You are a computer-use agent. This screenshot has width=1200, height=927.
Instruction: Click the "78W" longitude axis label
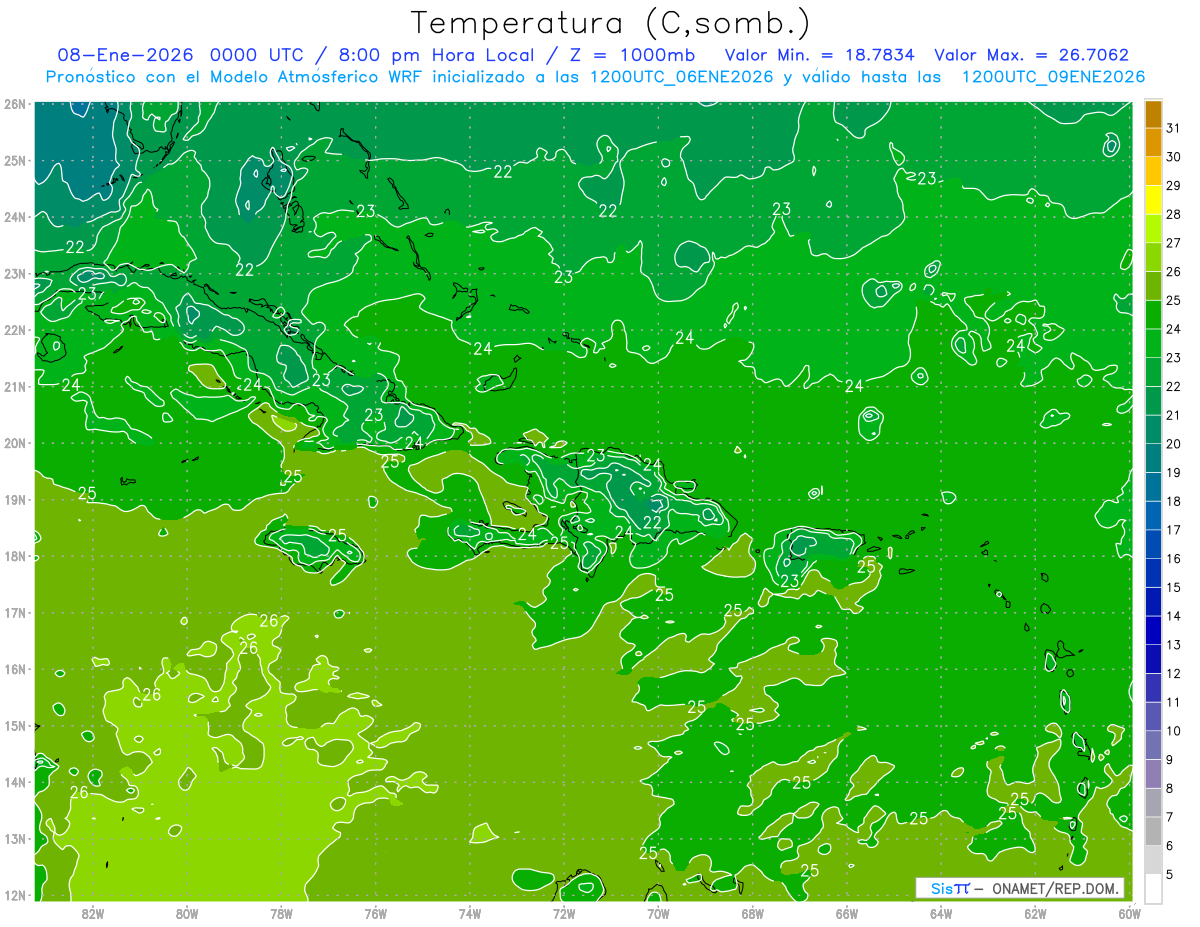coord(281,913)
